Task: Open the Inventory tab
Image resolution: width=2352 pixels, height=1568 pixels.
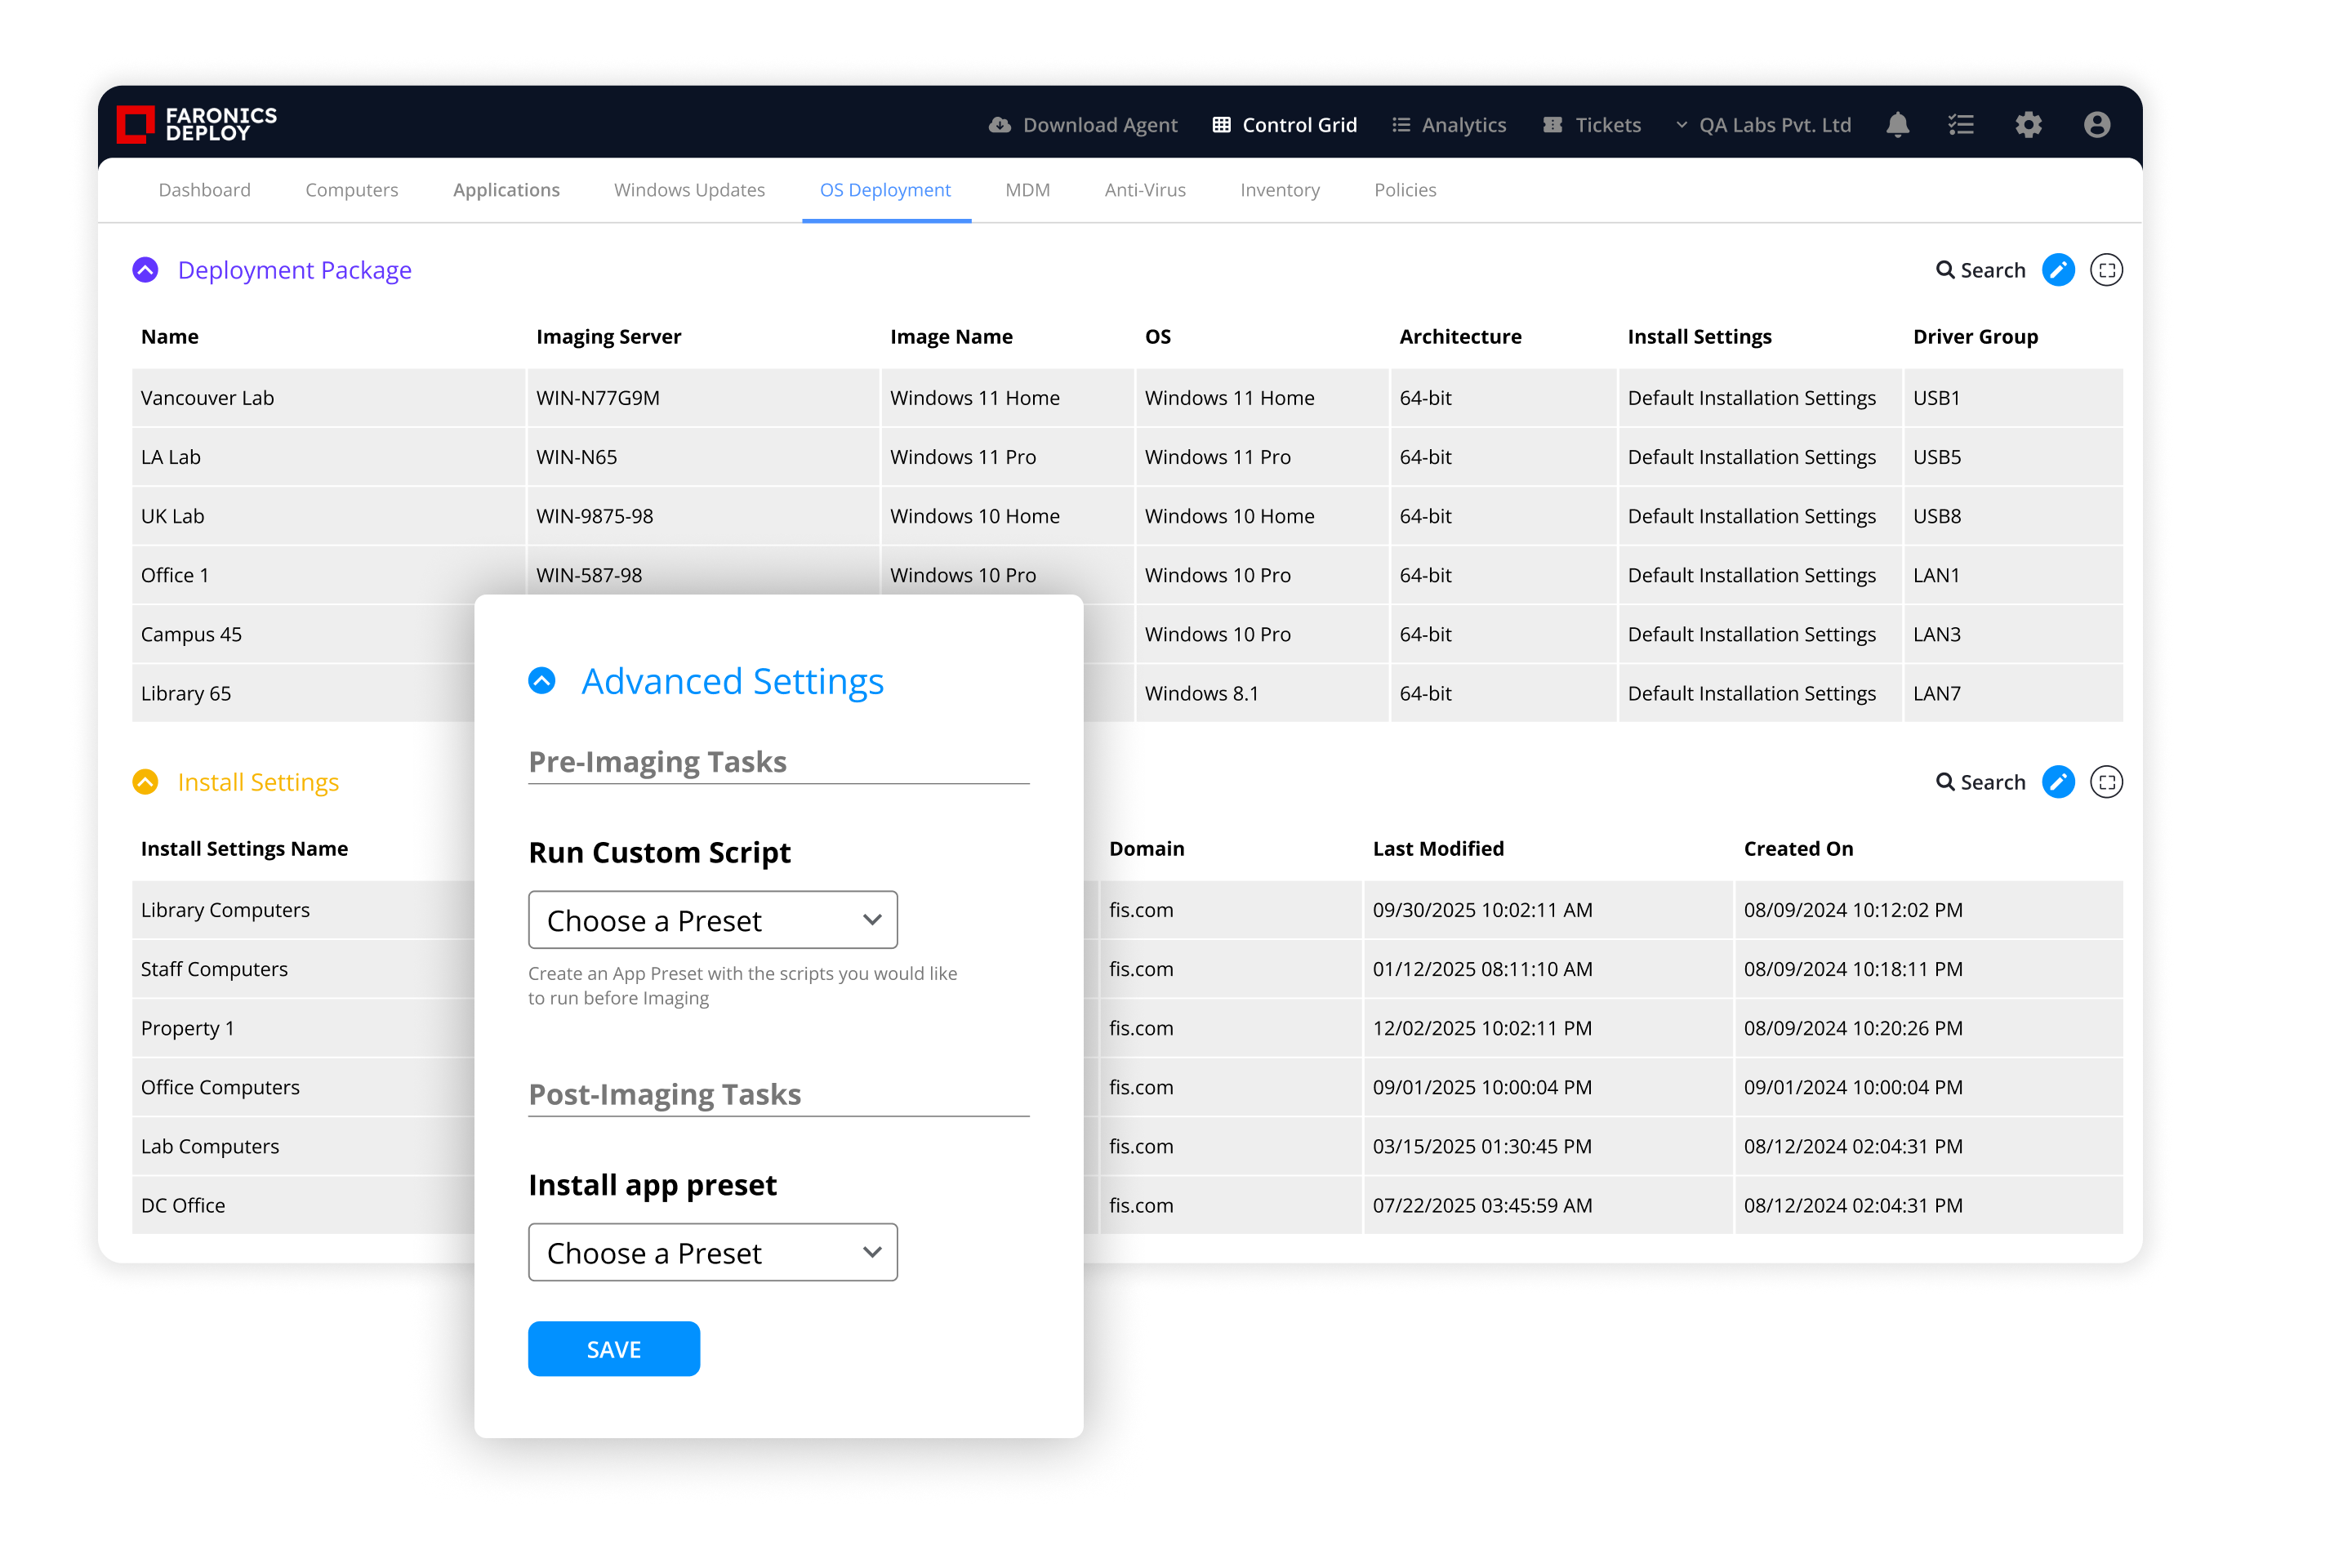Action: click(x=1279, y=190)
